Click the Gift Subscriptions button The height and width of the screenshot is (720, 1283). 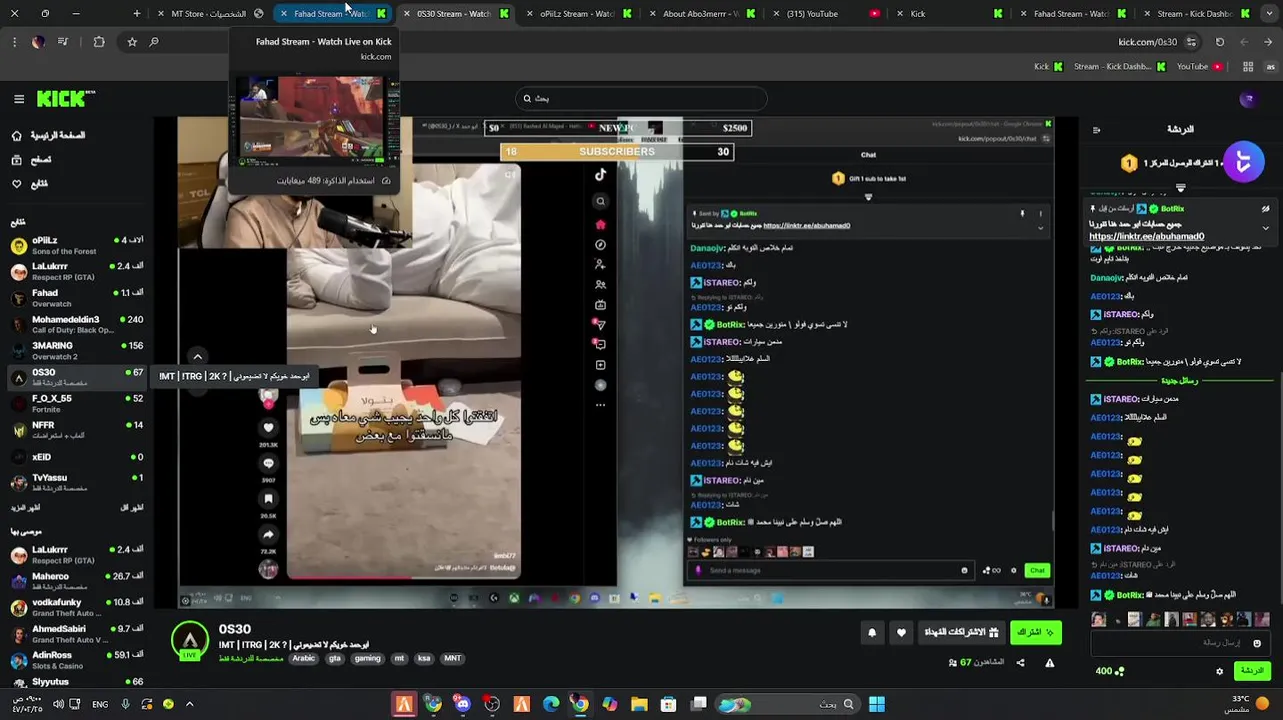[x=961, y=632]
